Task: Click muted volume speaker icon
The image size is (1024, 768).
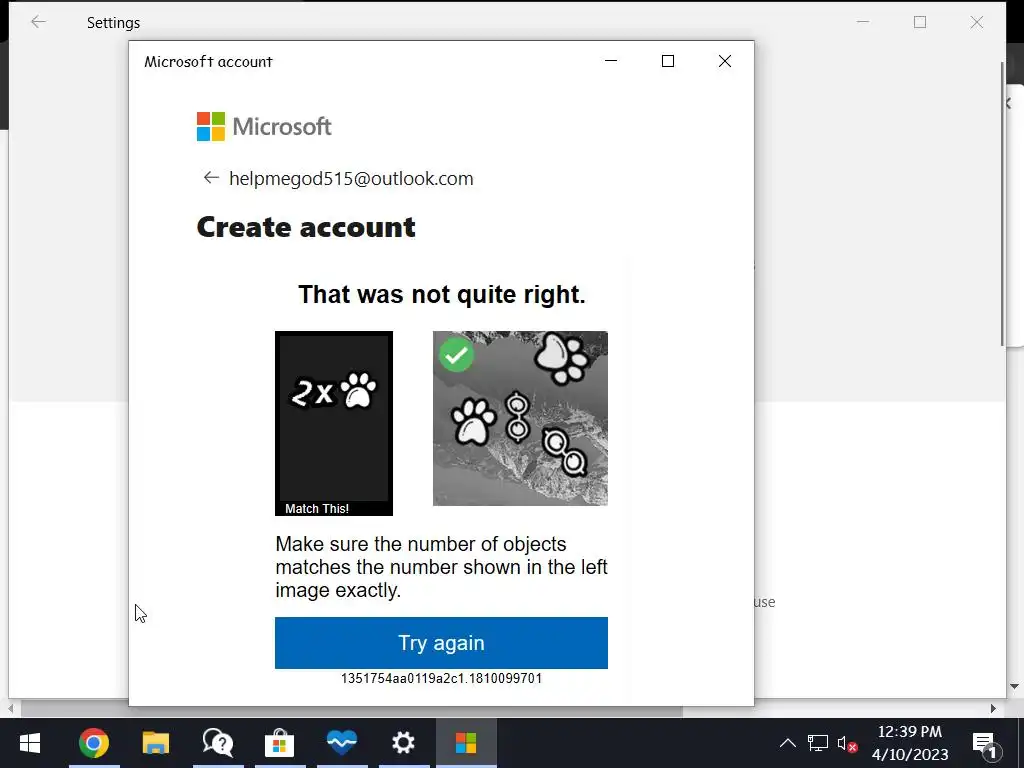Action: click(847, 743)
